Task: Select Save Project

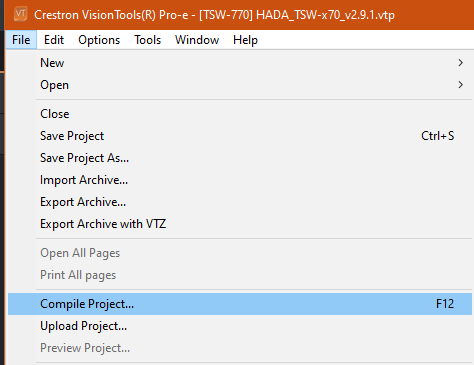Action: click(240, 136)
